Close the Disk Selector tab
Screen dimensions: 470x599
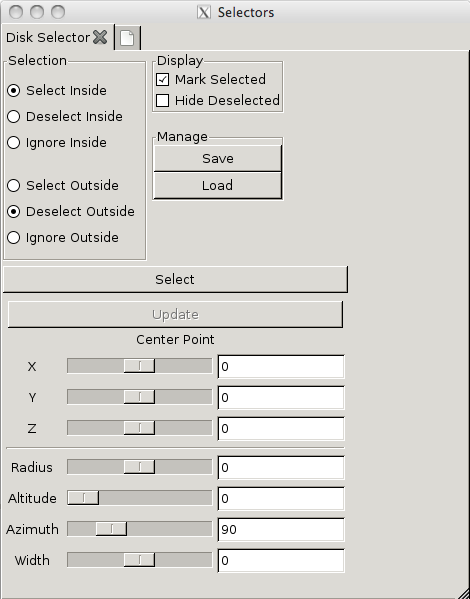(x=100, y=37)
